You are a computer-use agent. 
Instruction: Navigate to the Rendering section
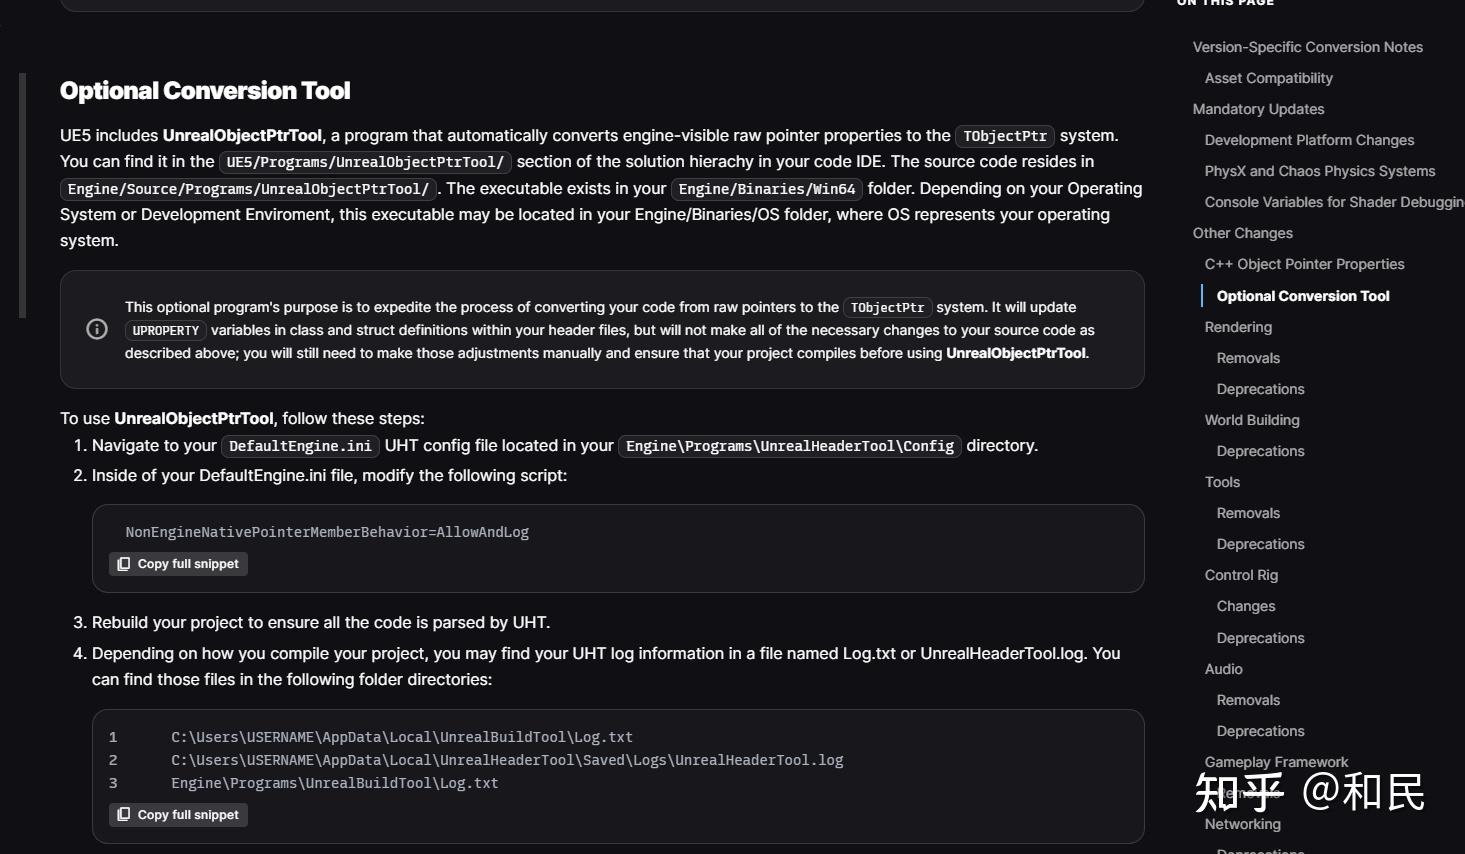(1238, 327)
